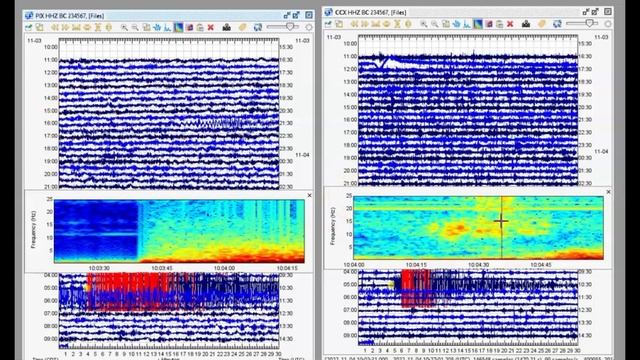Switch PIX inset to spectra view
The height and width of the screenshot is (360, 640).
tap(167, 27)
